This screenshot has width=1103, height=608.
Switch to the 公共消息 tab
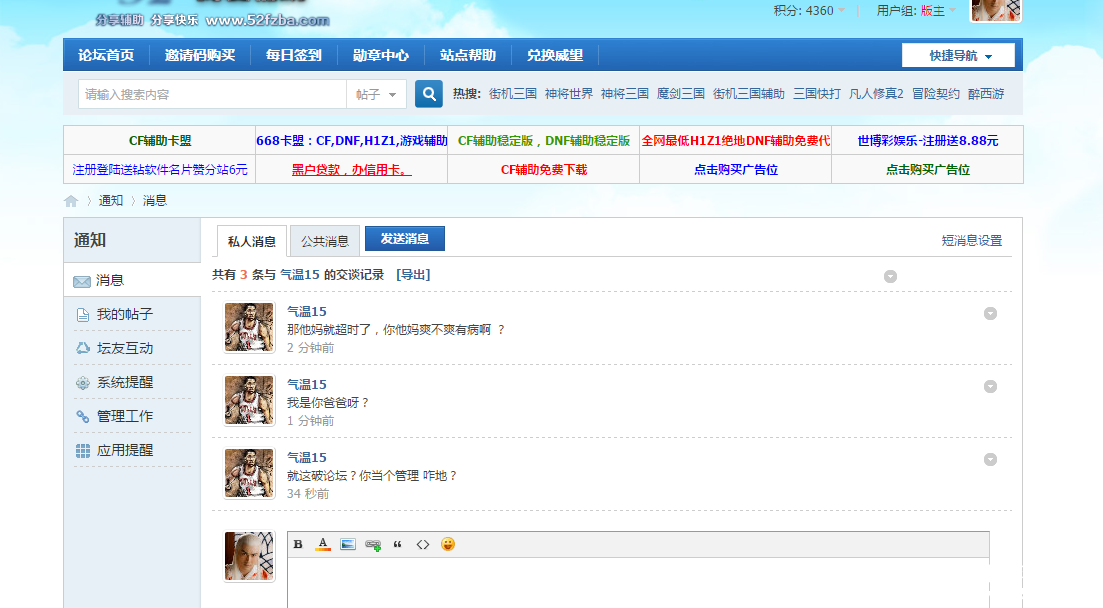(325, 241)
